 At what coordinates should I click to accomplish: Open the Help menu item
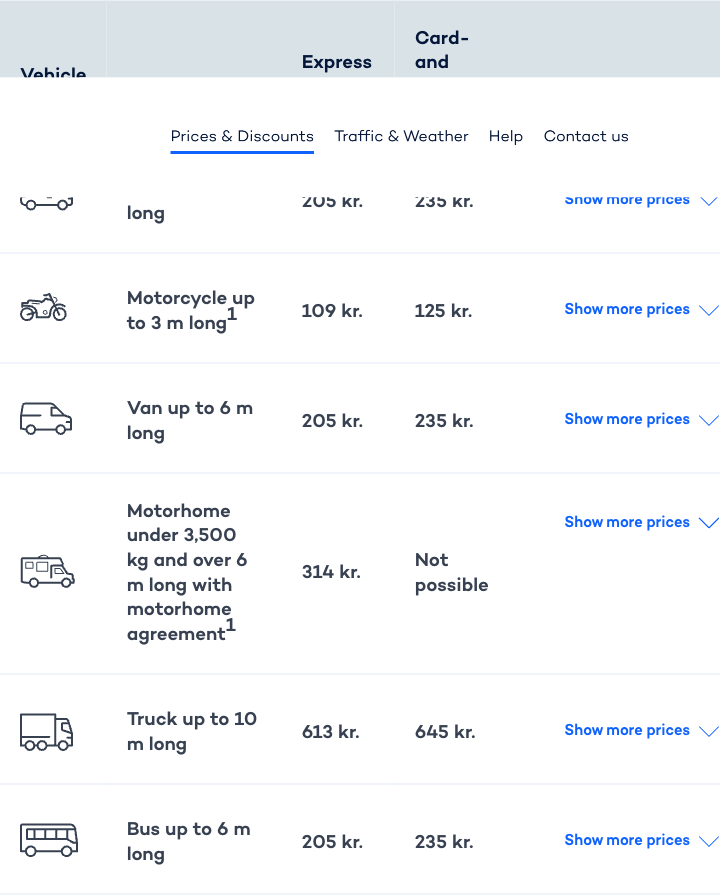(x=506, y=136)
